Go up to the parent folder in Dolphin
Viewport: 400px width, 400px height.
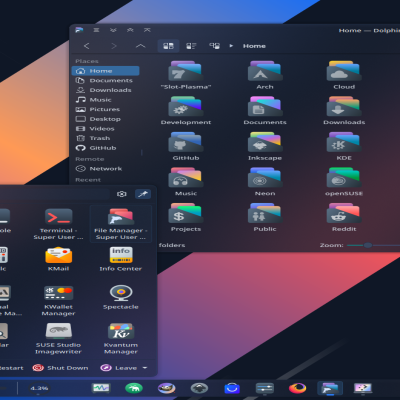[x=141, y=46]
